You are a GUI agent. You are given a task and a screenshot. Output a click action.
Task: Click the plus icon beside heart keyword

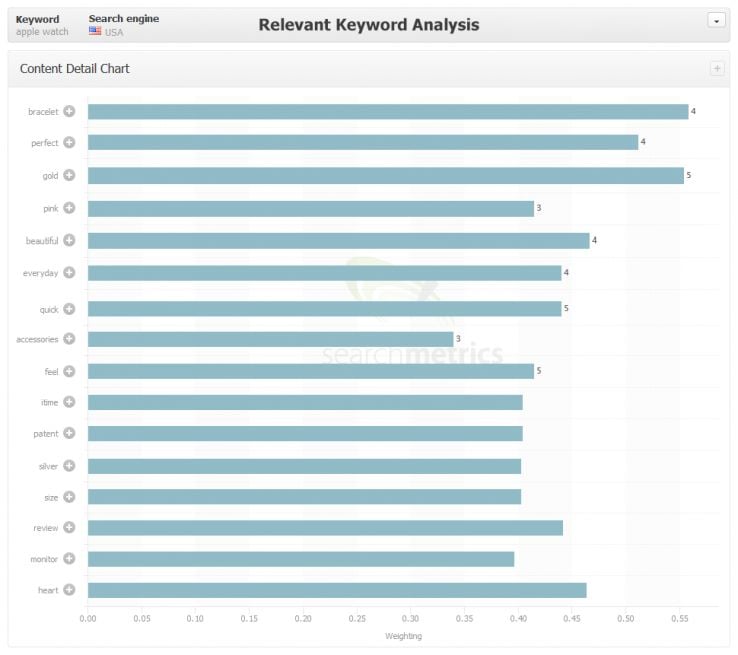tap(69, 590)
